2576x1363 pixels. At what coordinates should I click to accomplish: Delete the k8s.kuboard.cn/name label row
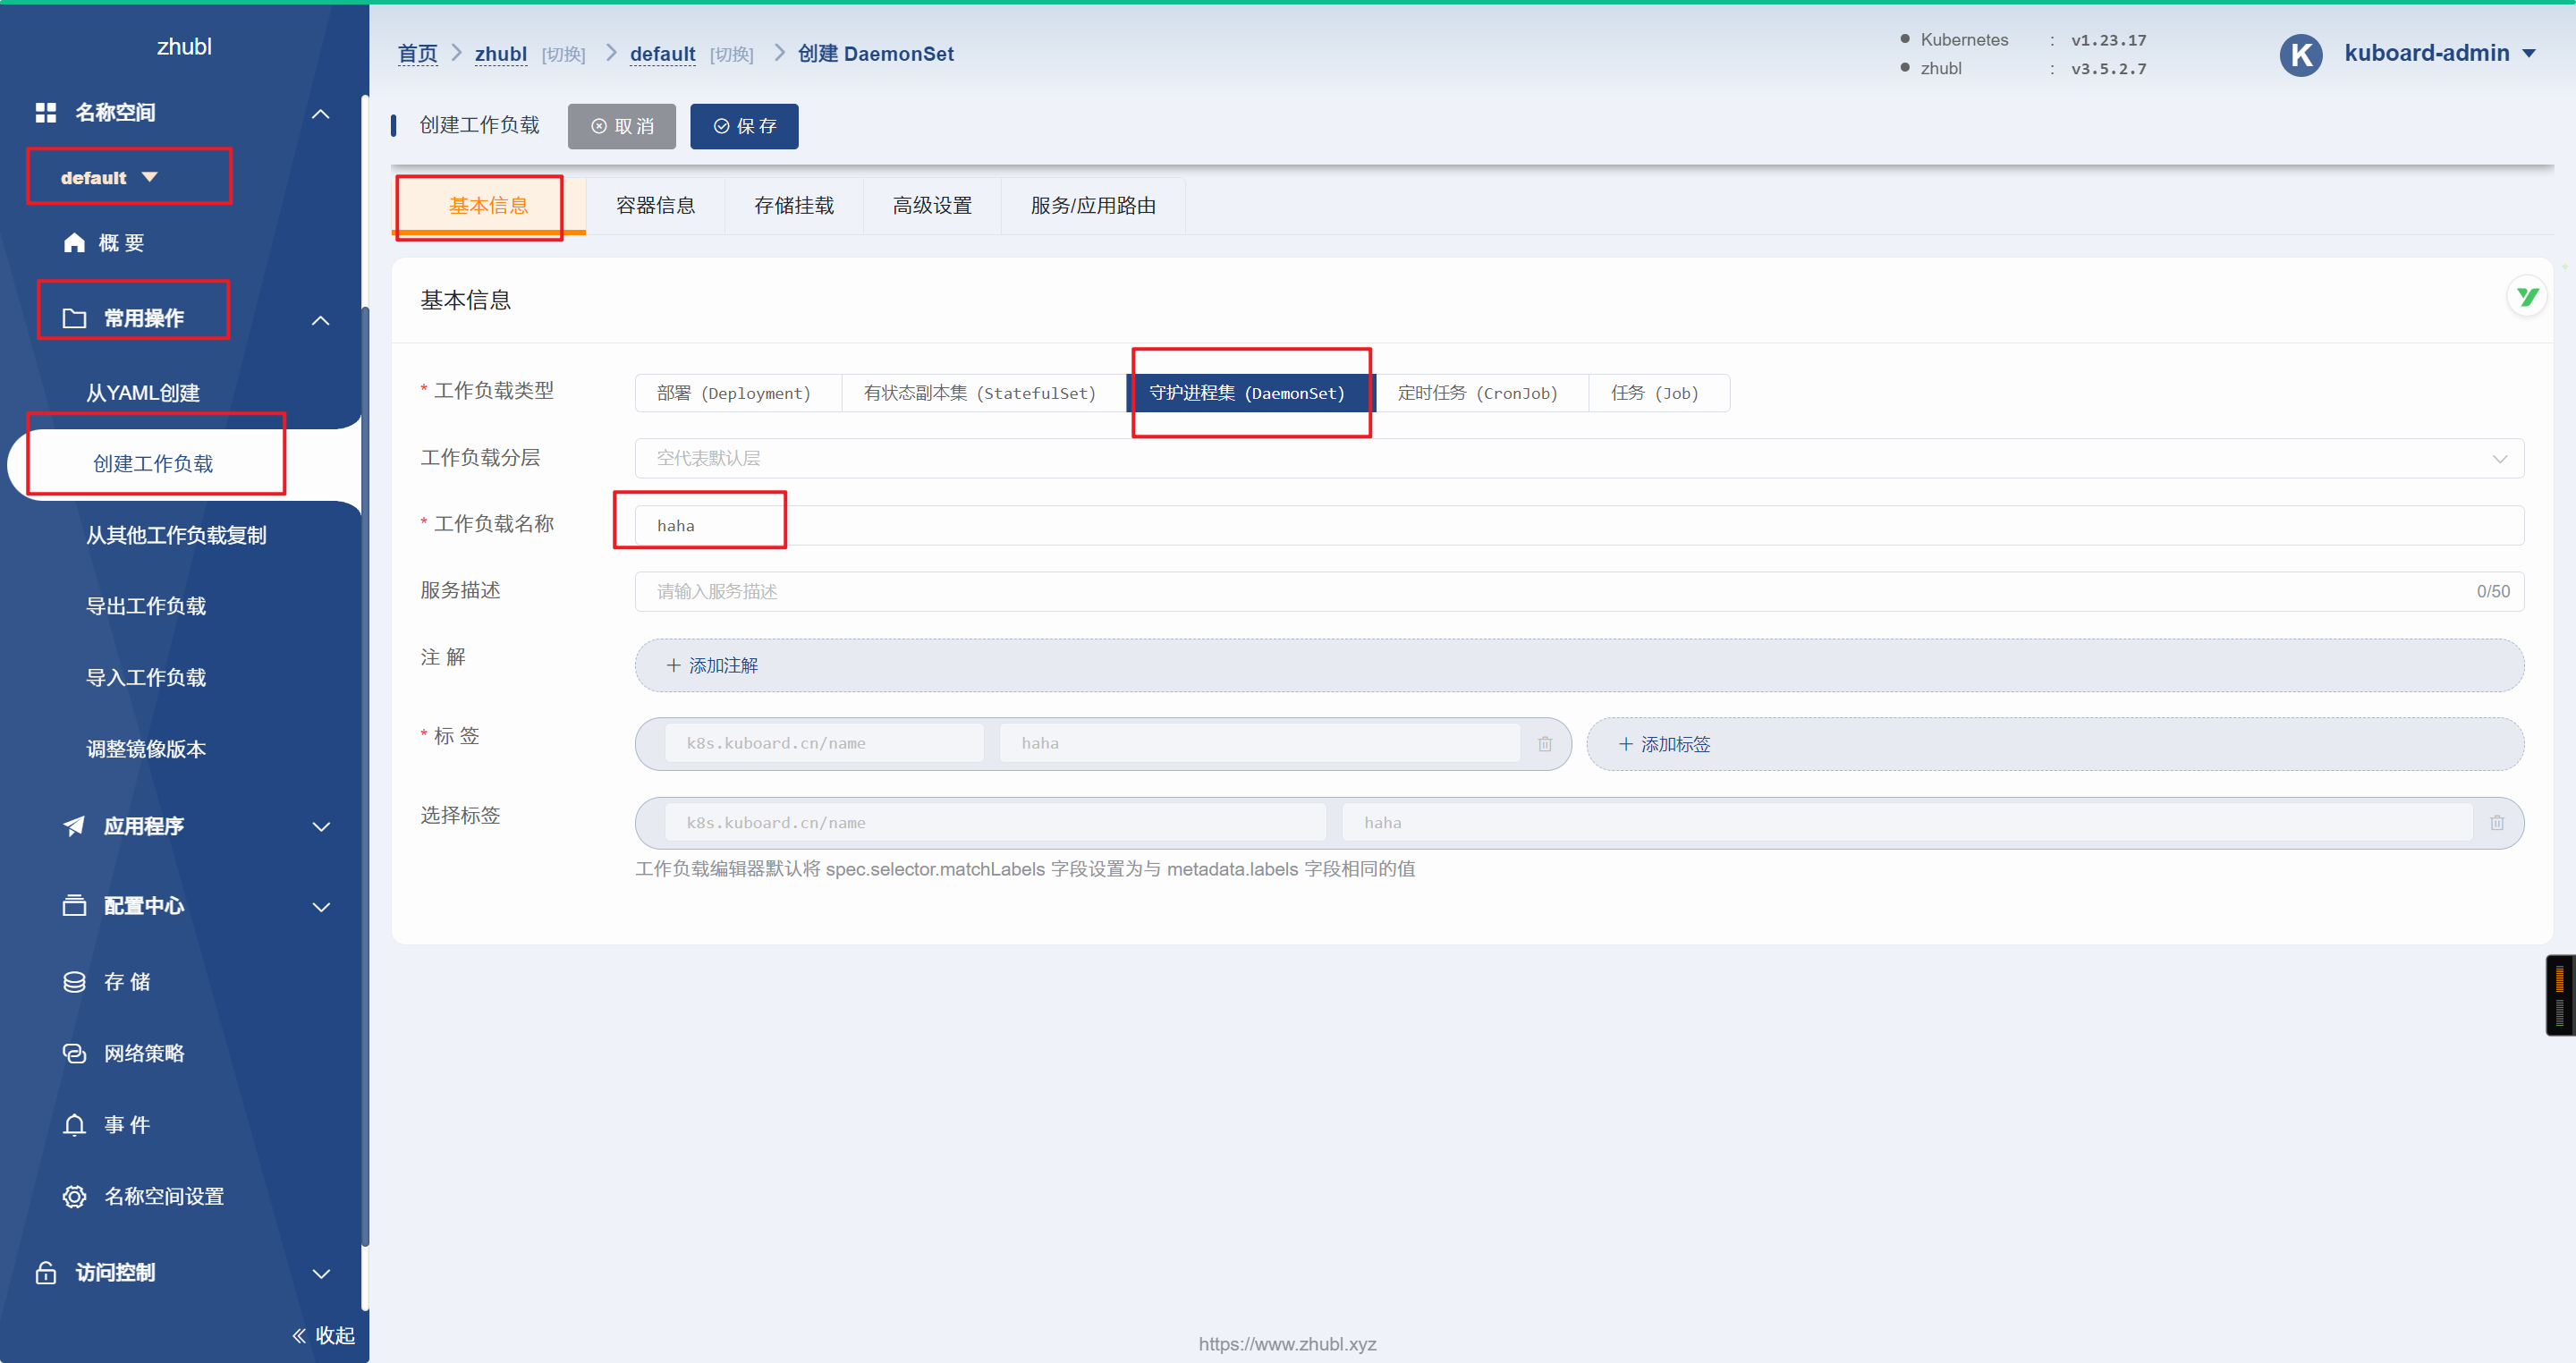click(x=1545, y=744)
